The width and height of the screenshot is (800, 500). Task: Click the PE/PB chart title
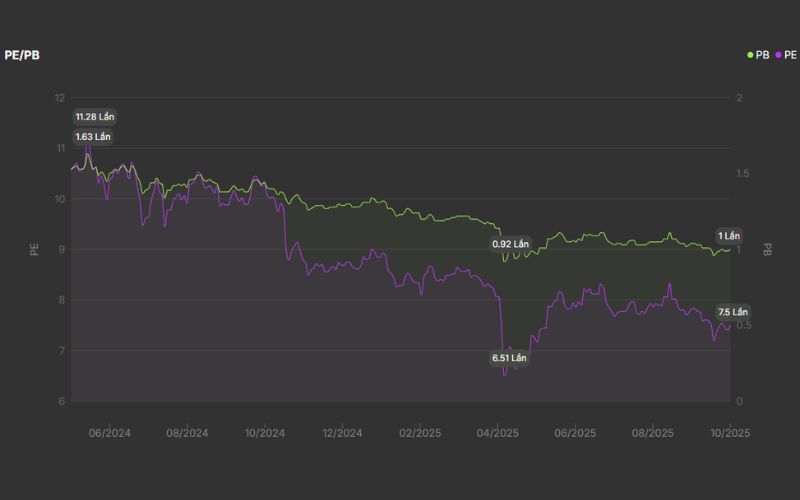[x=20, y=55]
